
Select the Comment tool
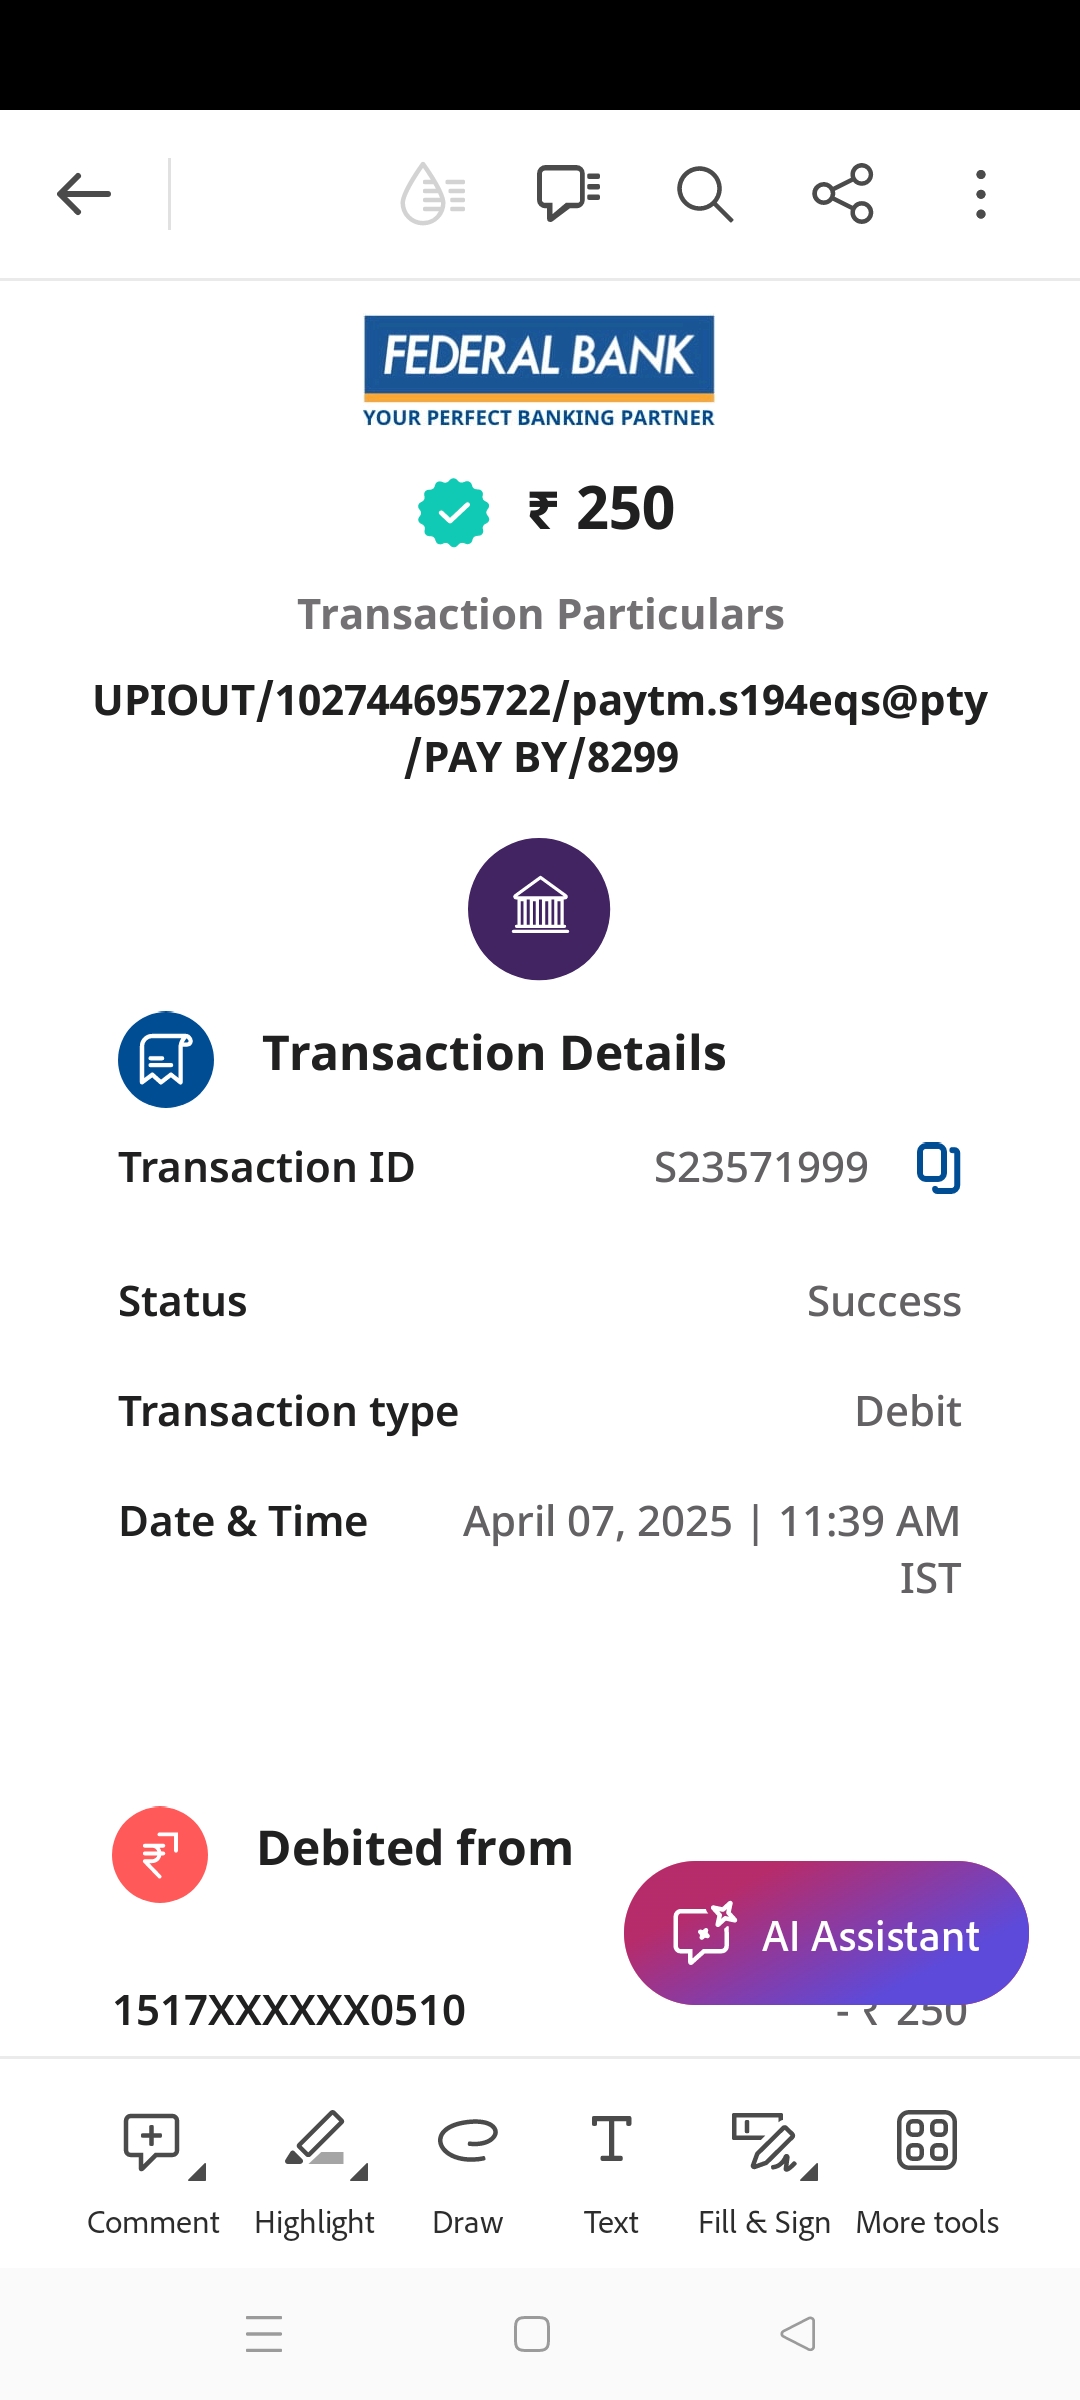click(151, 2142)
